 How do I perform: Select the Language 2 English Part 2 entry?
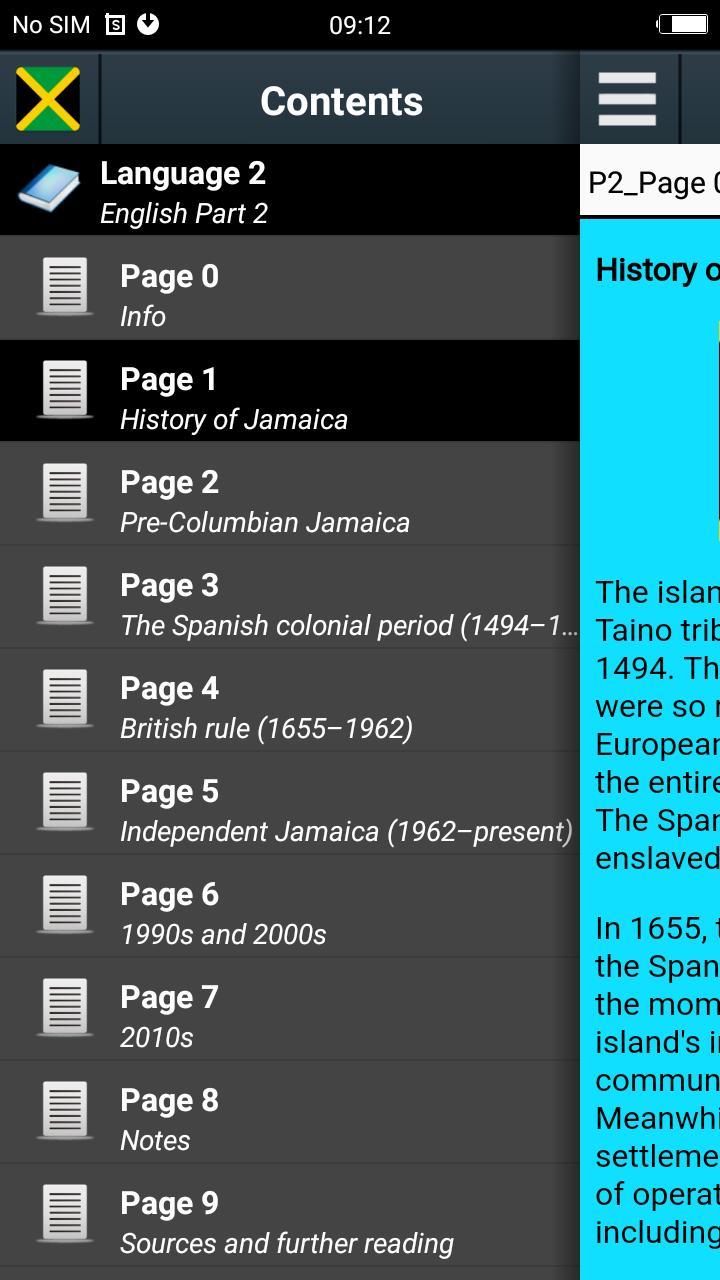250,190
